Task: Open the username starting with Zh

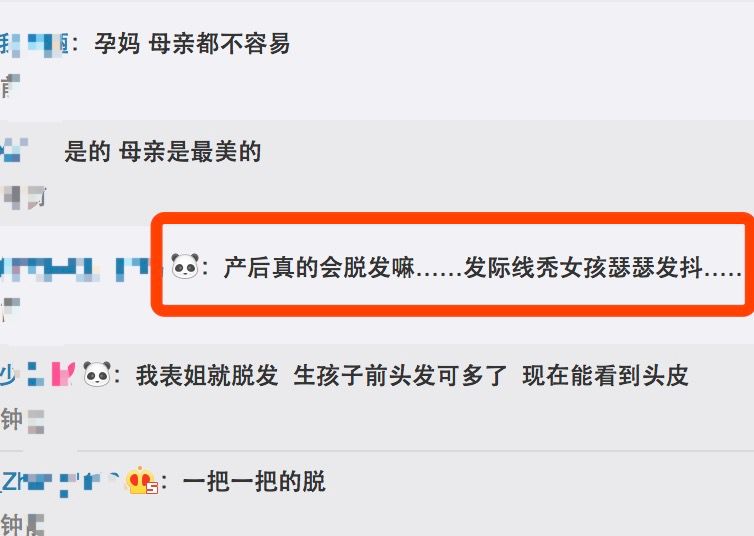Action: pos(60,482)
